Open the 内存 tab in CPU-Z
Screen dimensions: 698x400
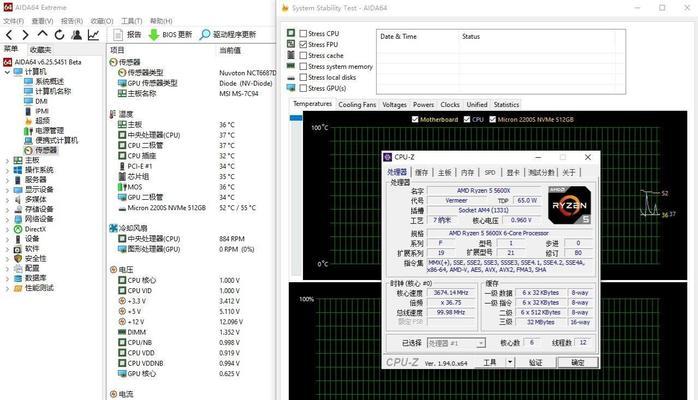tap(467, 173)
